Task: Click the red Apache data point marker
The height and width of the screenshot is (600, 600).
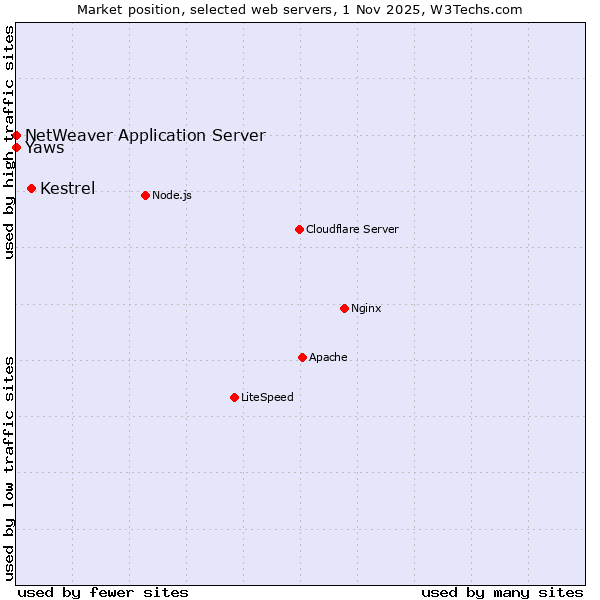Action: 302,357
